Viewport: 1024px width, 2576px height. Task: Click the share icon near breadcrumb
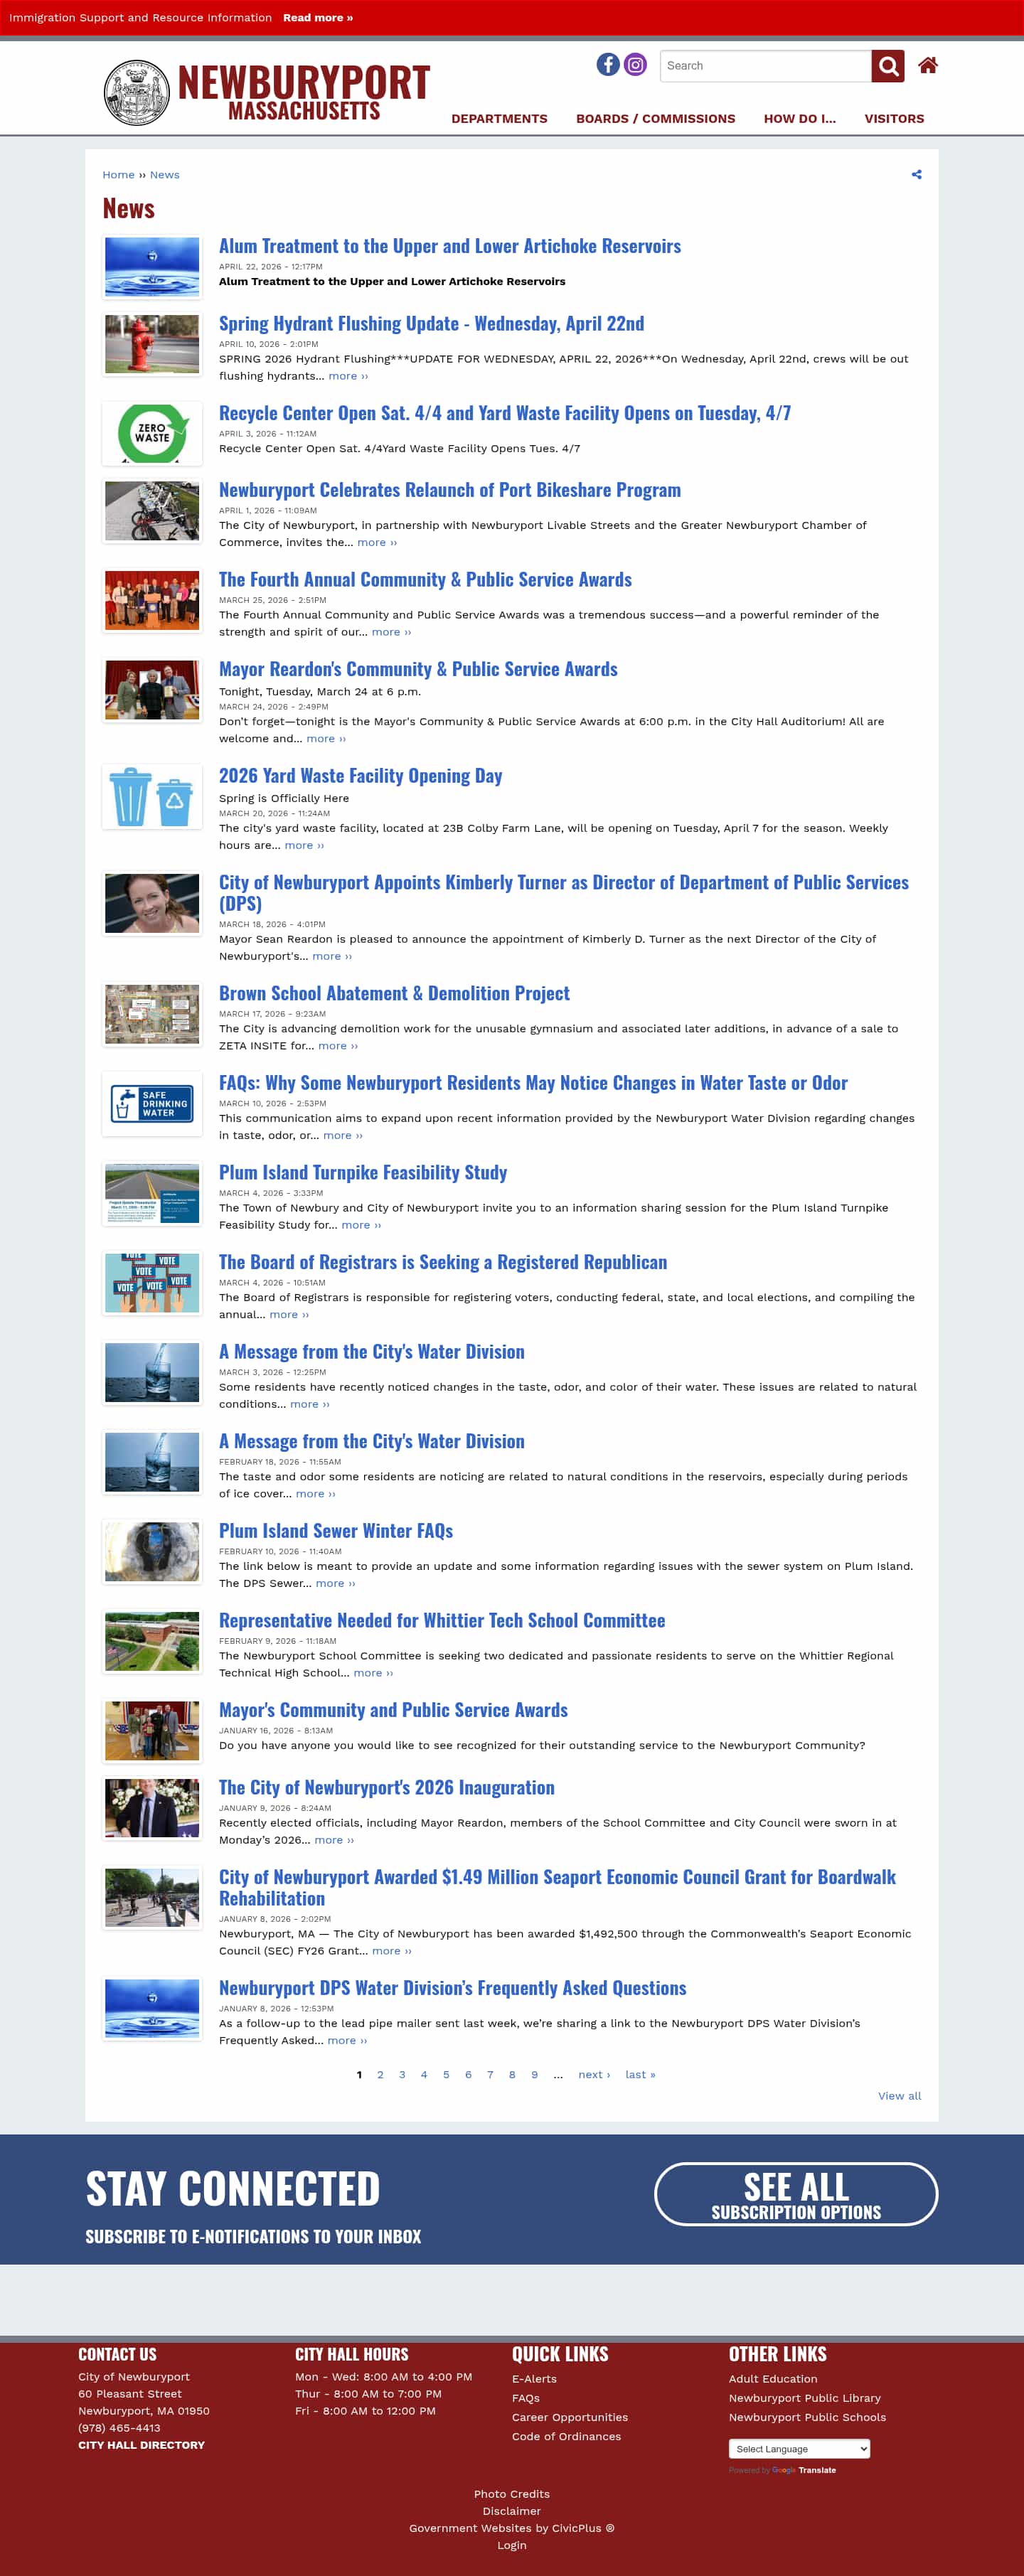coord(916,175)
